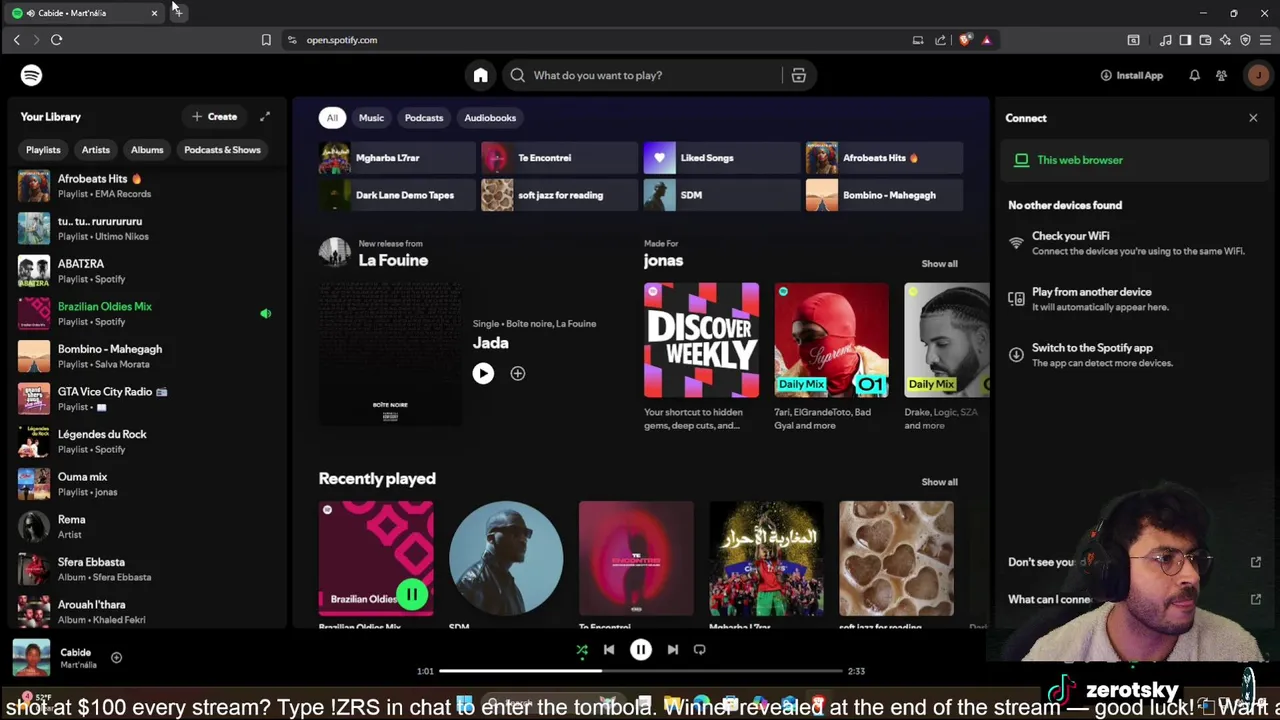This screenshot has height=720, width=1280.
Task: Open GTA Vice City Radio playlist
Action: pos(145,399)
